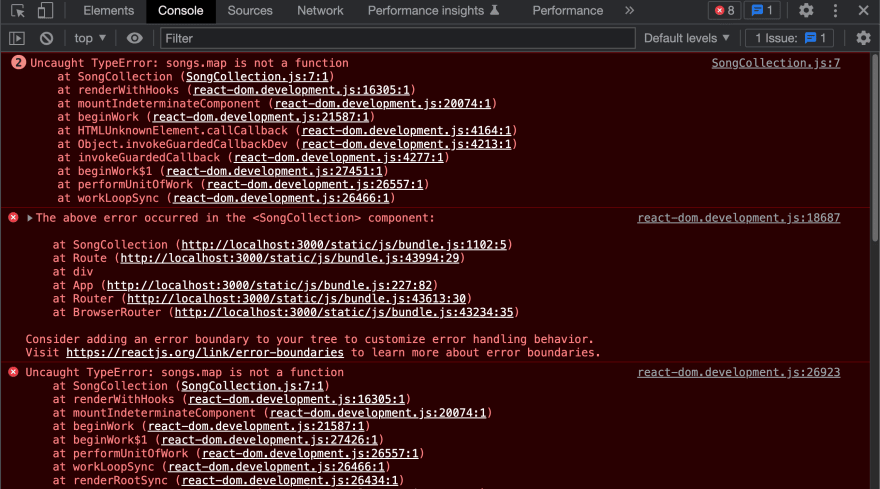Image resolution: width=880 pixels, height=489 pixels.
Task: Open bundle.js:43994:29 Route link
Action: tap(290, 258)
